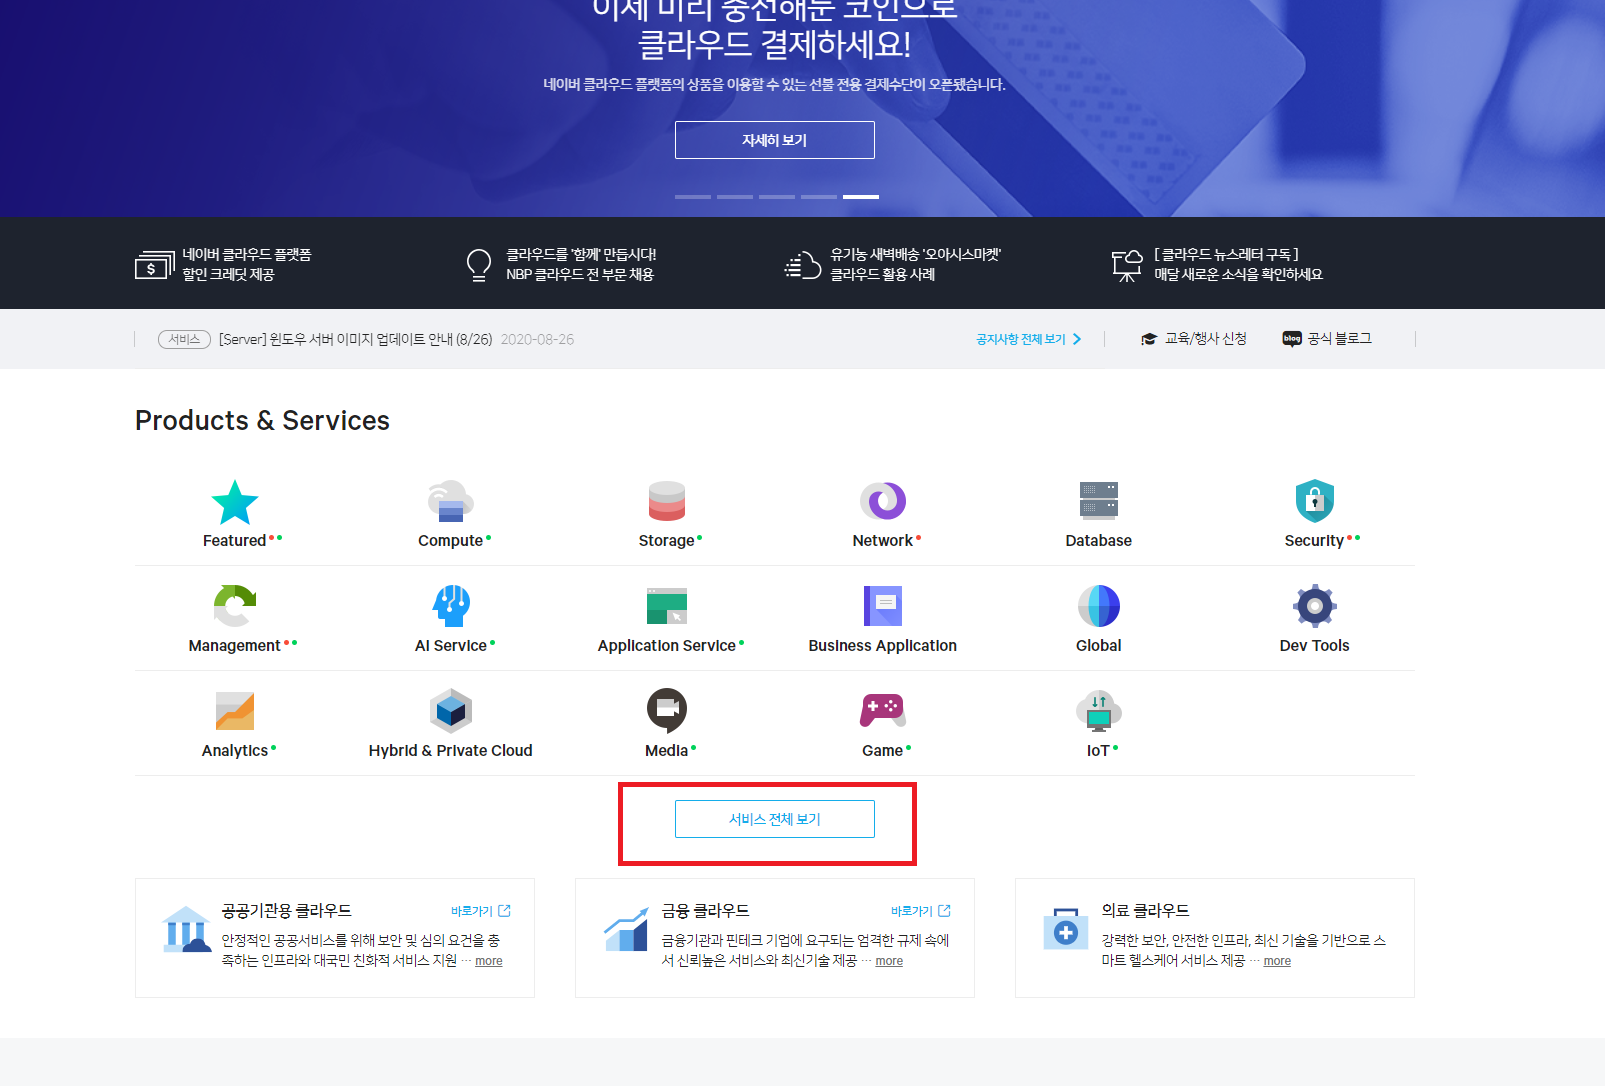Click the 서비스 tag badge in notice bar

(x=184, y=339)
